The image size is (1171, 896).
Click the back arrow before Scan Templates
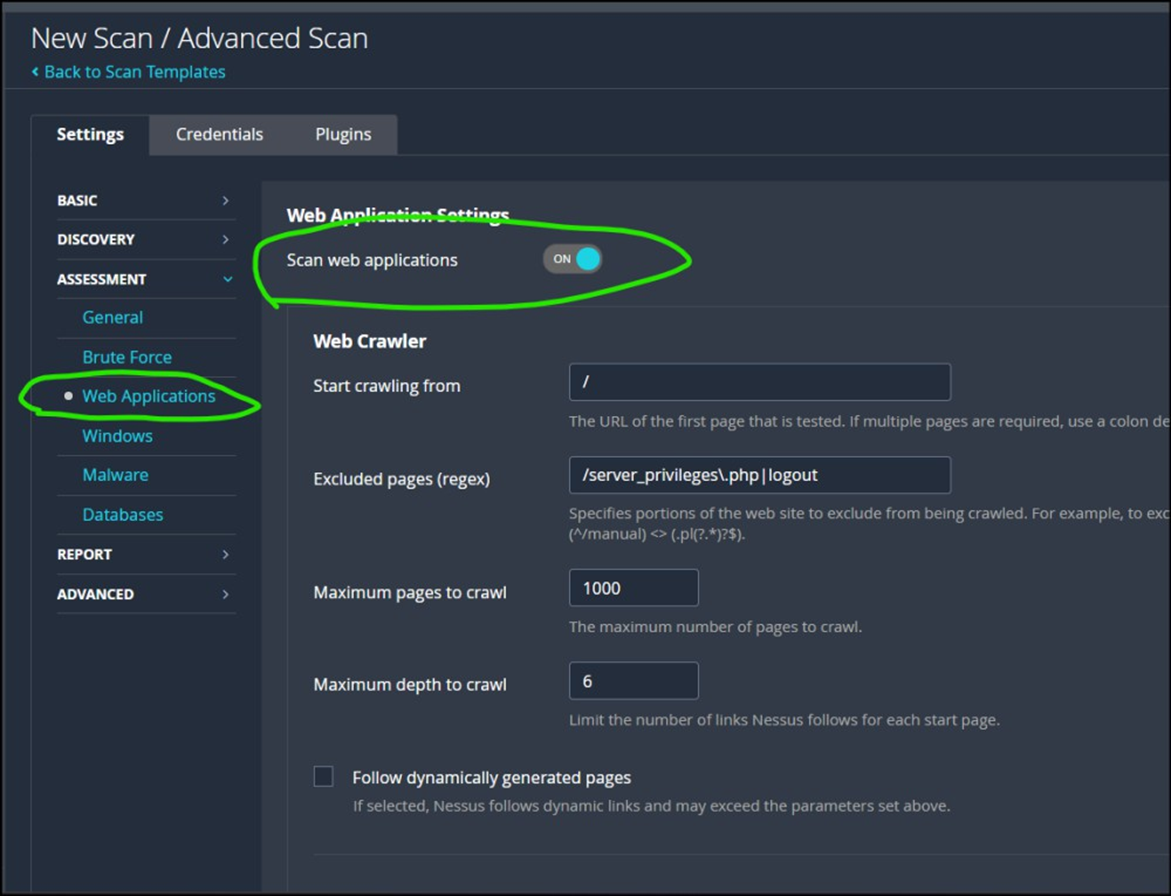coord(35,72)
